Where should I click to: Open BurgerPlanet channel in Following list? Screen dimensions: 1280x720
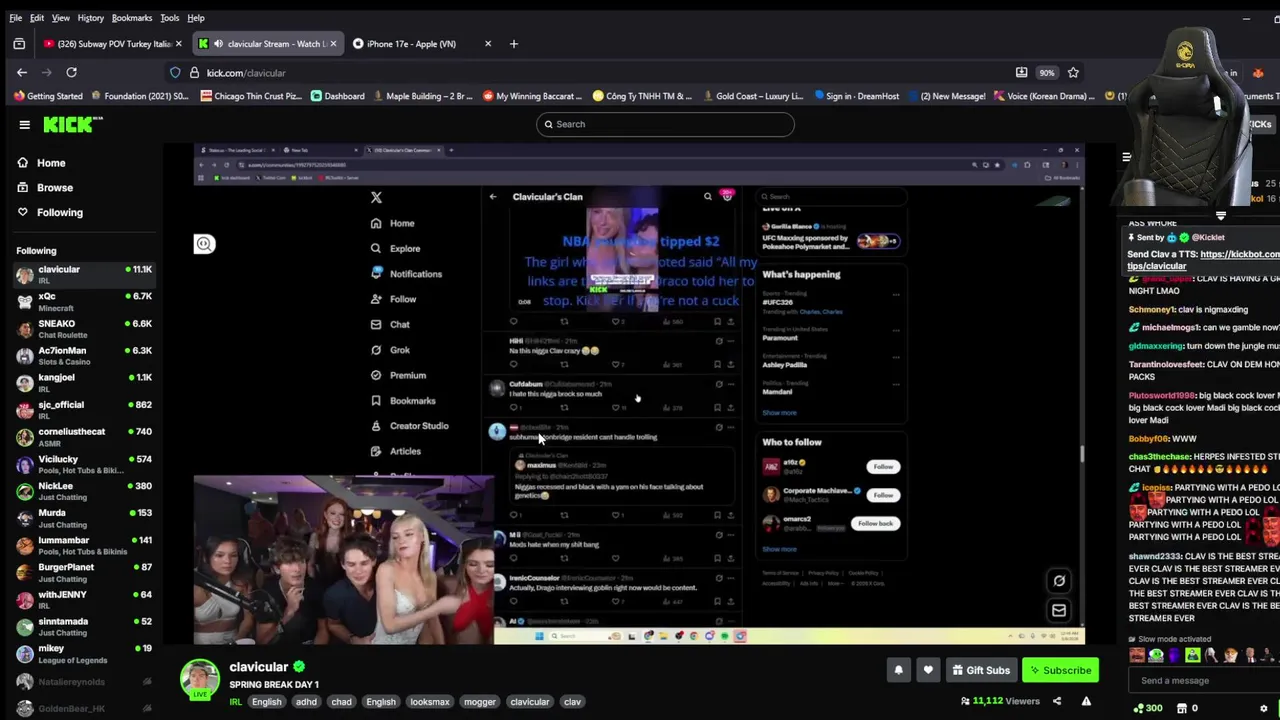(x=84, y=572)
